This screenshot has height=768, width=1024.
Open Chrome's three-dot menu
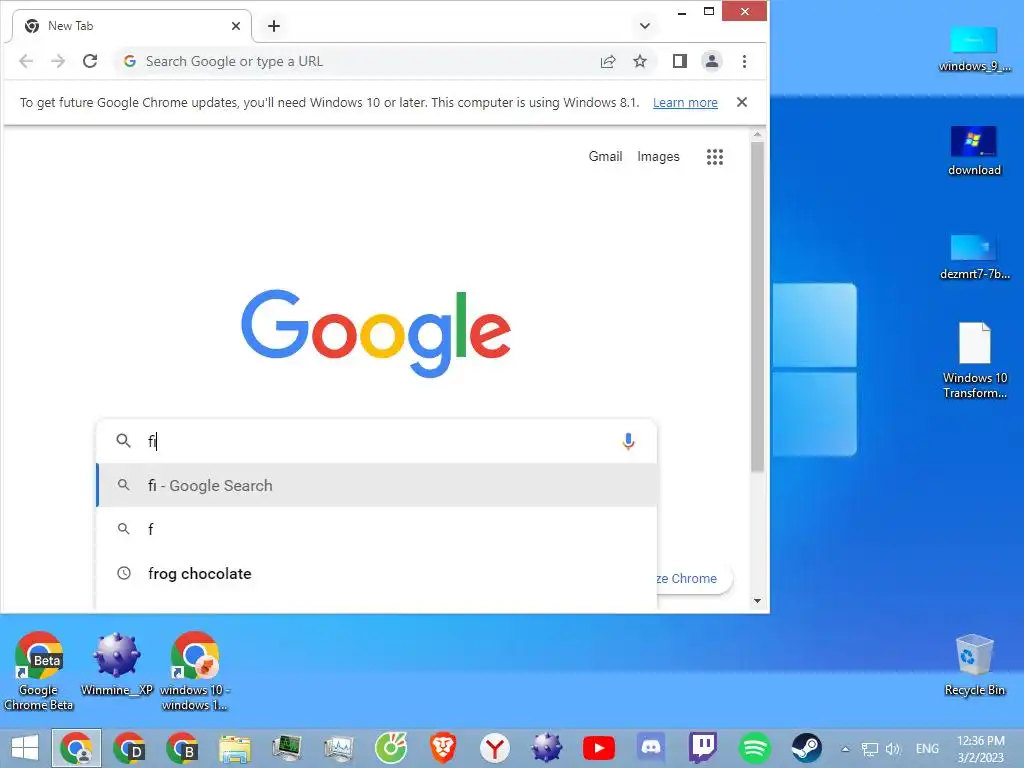pyautogui.click(x=744, y=61)
